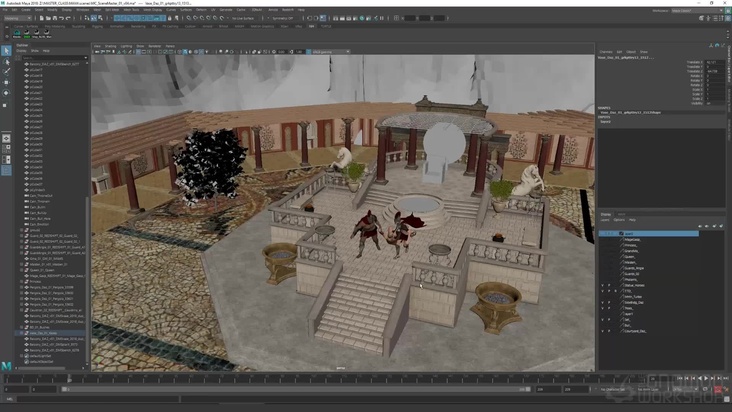732x412 pixels.
Task: Enable snap to points icon
Action: pyautogui.click(x=202, y=18)
